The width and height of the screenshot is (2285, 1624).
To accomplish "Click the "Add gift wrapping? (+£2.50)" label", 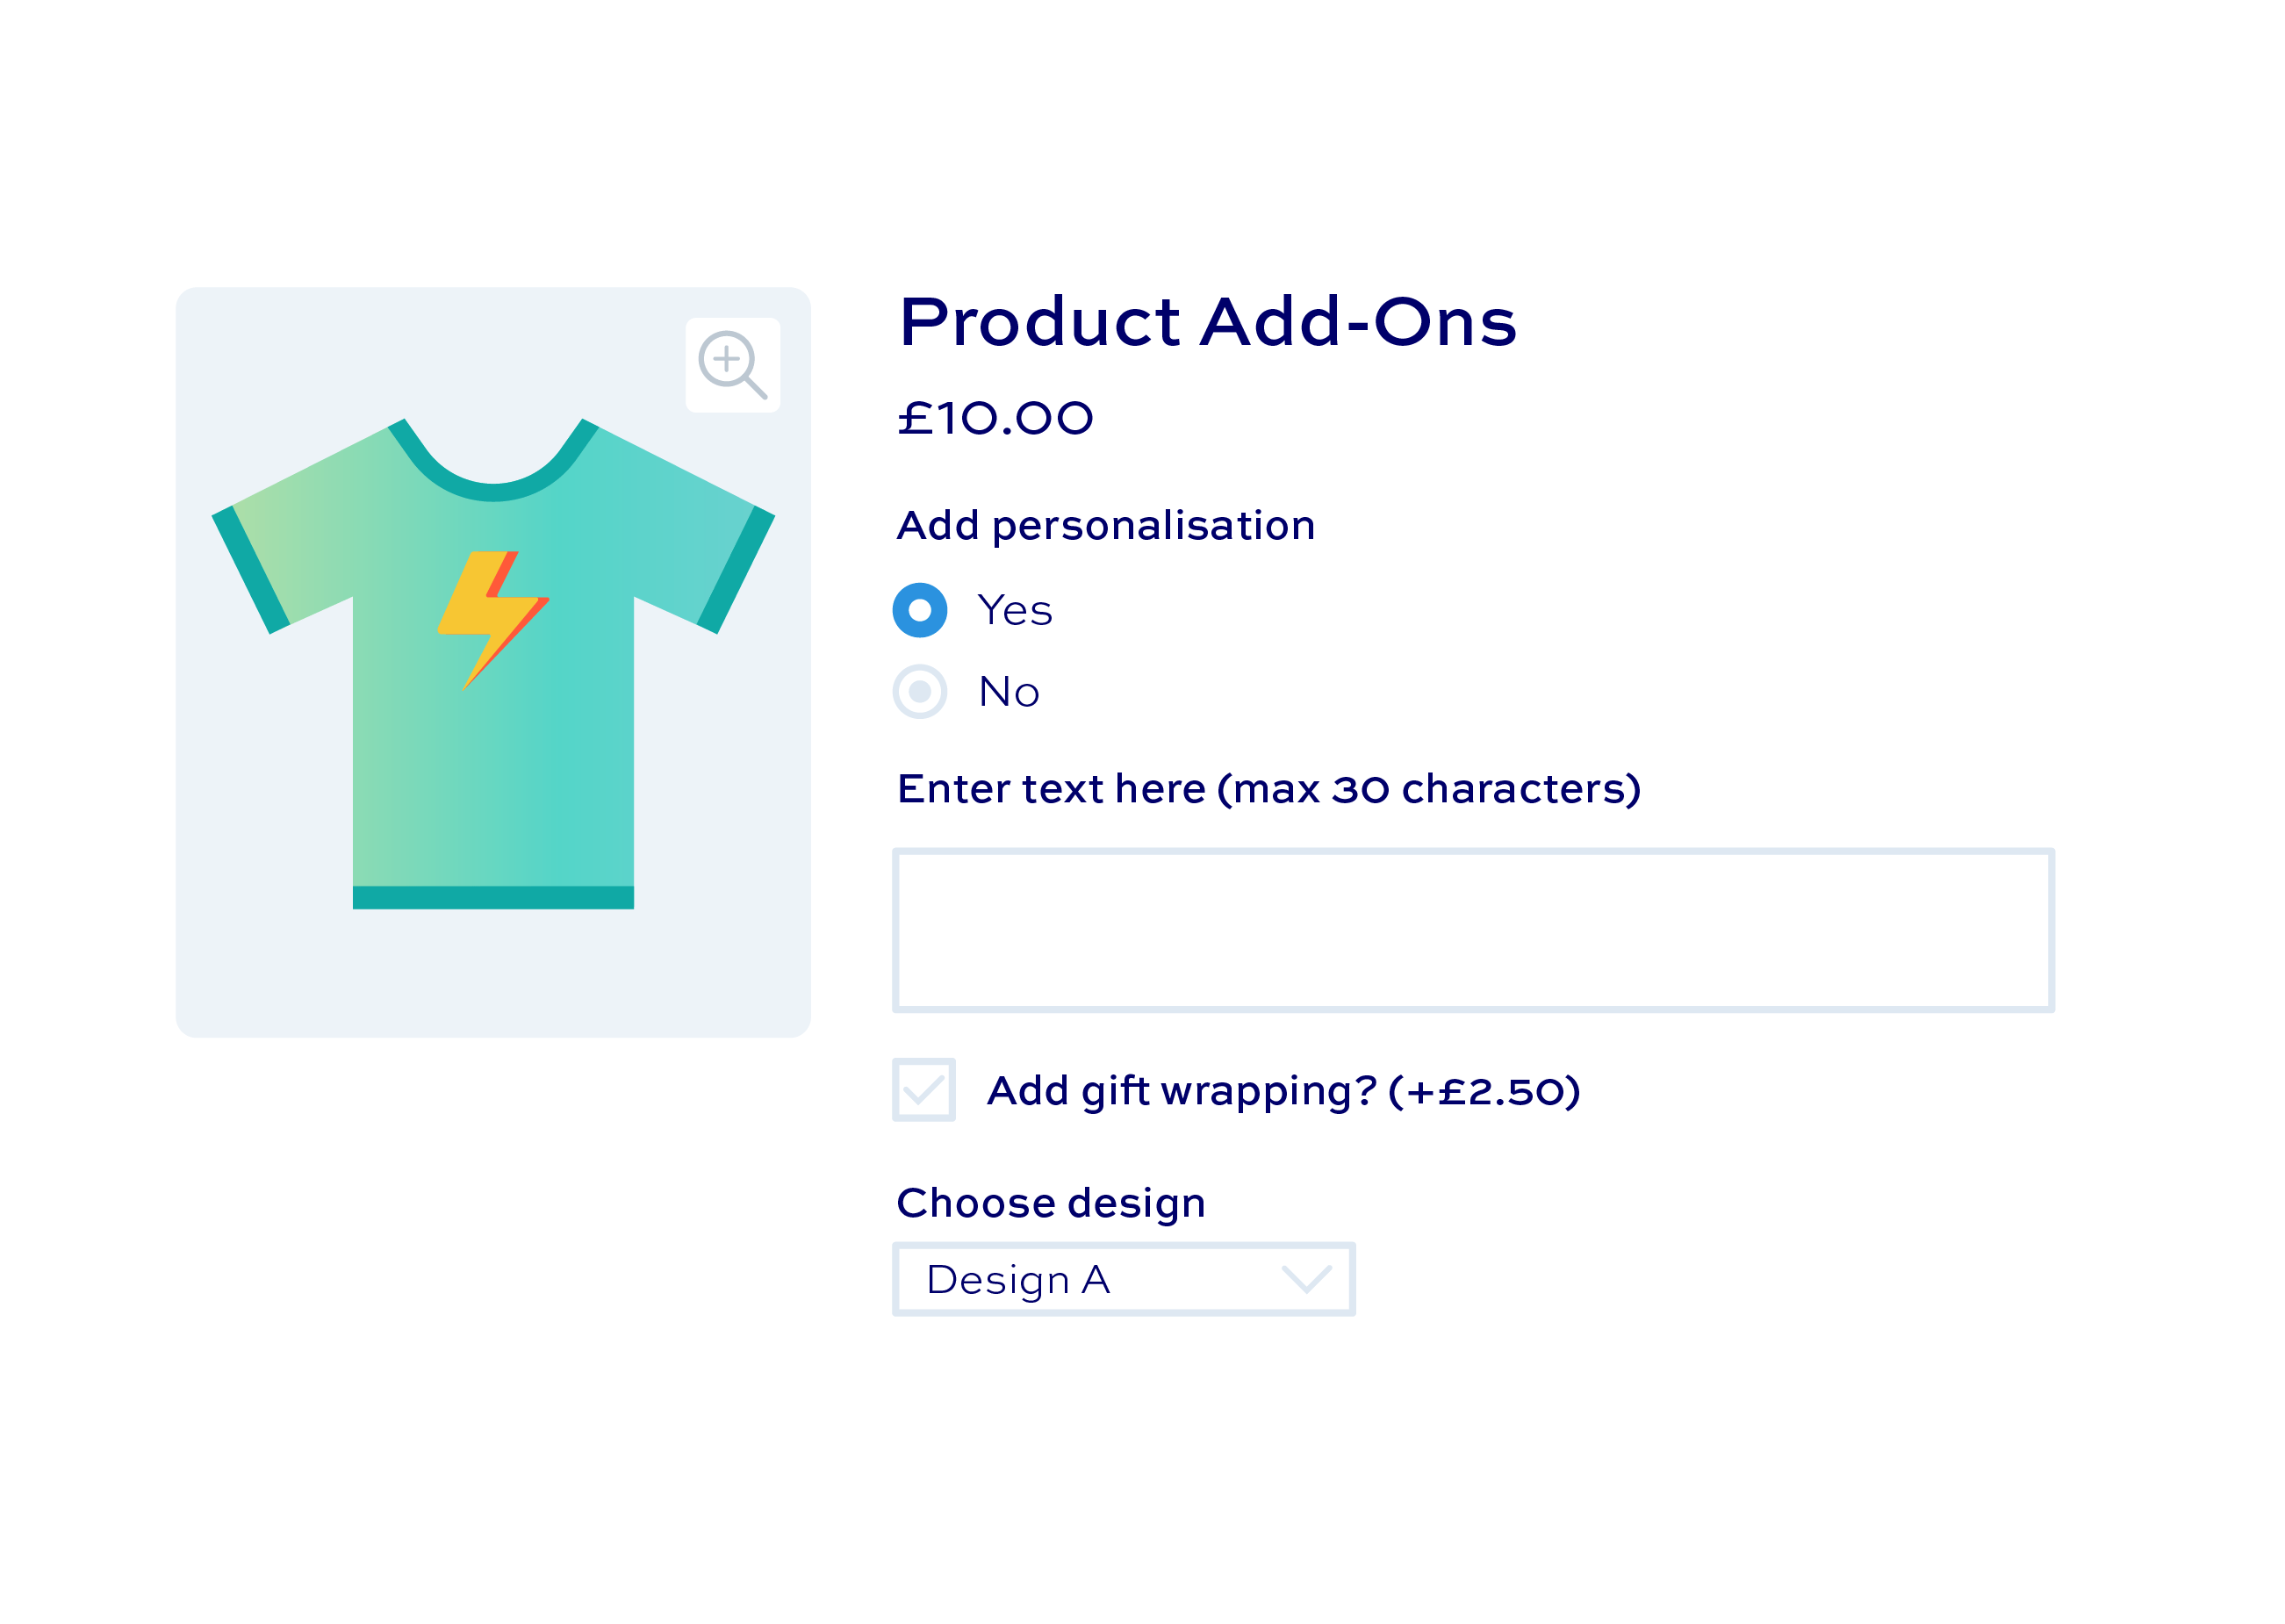I will (1283, 1090).
